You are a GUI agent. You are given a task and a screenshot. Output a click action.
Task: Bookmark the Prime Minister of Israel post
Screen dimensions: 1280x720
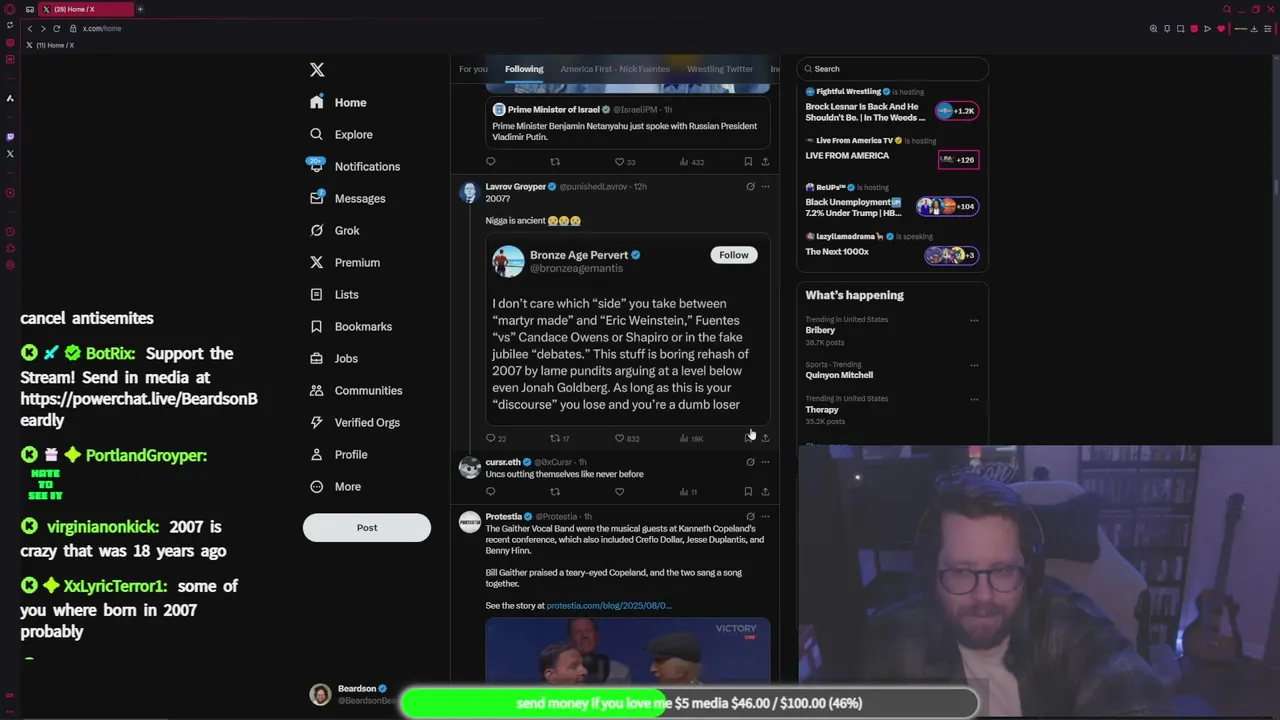coord(748,161)
